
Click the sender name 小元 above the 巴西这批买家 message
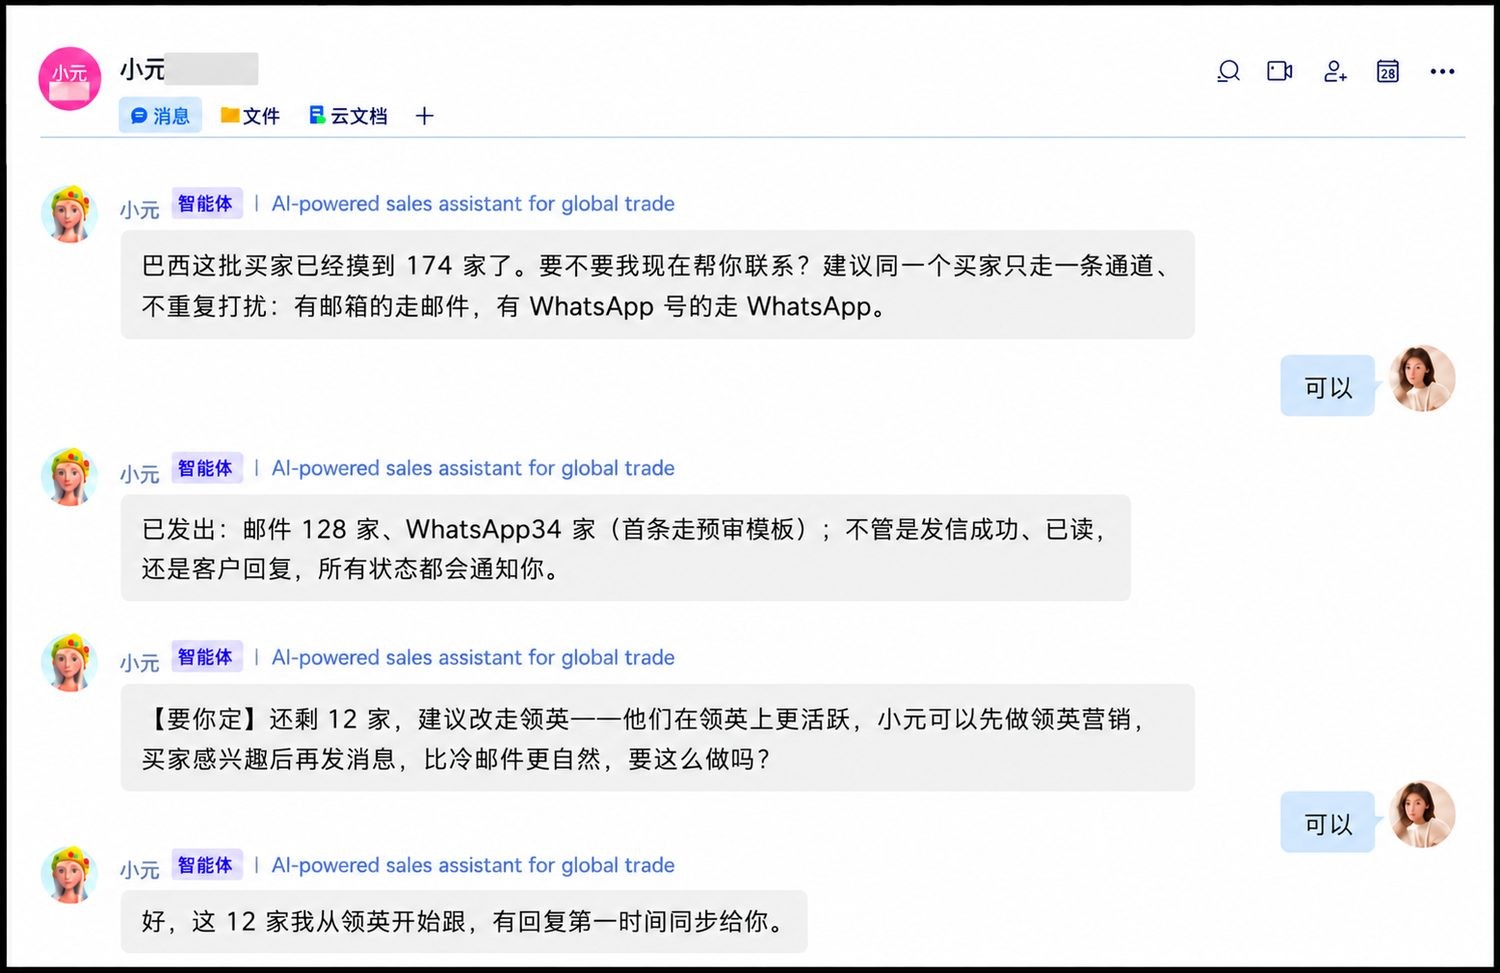(x=140, y=210)
